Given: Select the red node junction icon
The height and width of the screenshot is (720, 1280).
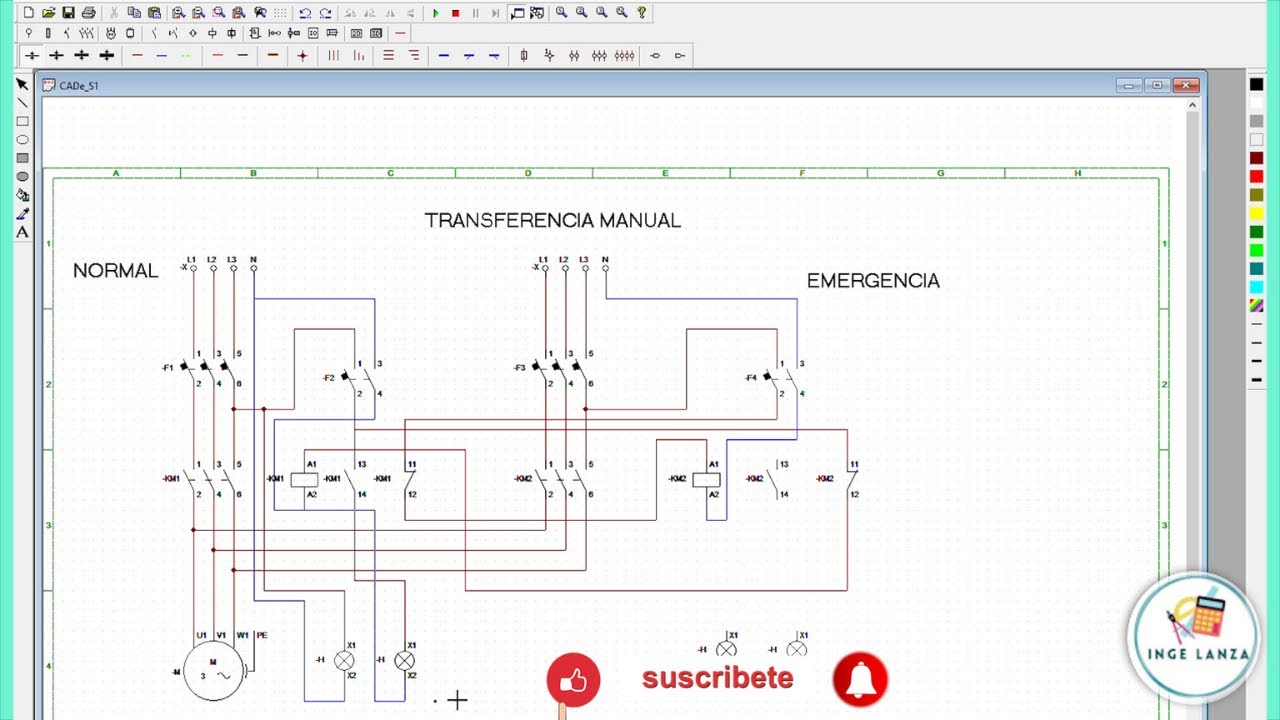Looking at the screenshot, I should tap(302, 56).
